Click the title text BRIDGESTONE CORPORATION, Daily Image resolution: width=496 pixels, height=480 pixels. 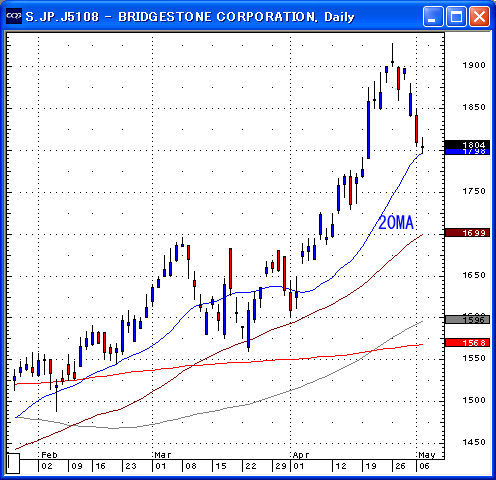point(236,17)
